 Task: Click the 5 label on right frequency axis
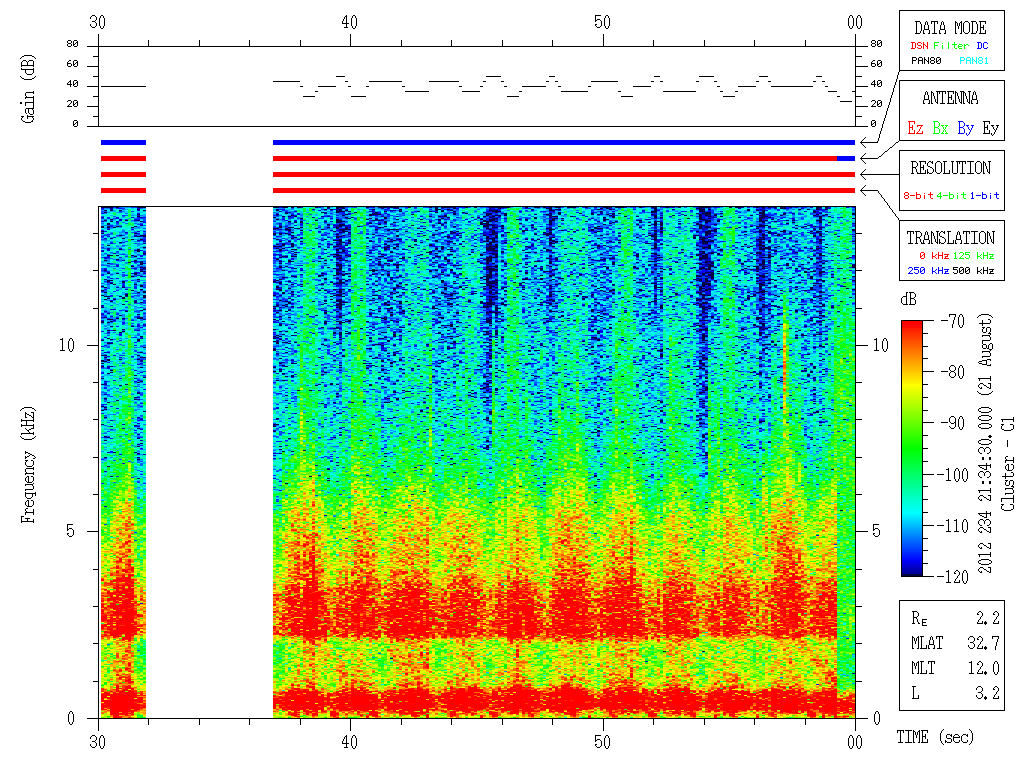pyautogui.click(x=876, y=531)
